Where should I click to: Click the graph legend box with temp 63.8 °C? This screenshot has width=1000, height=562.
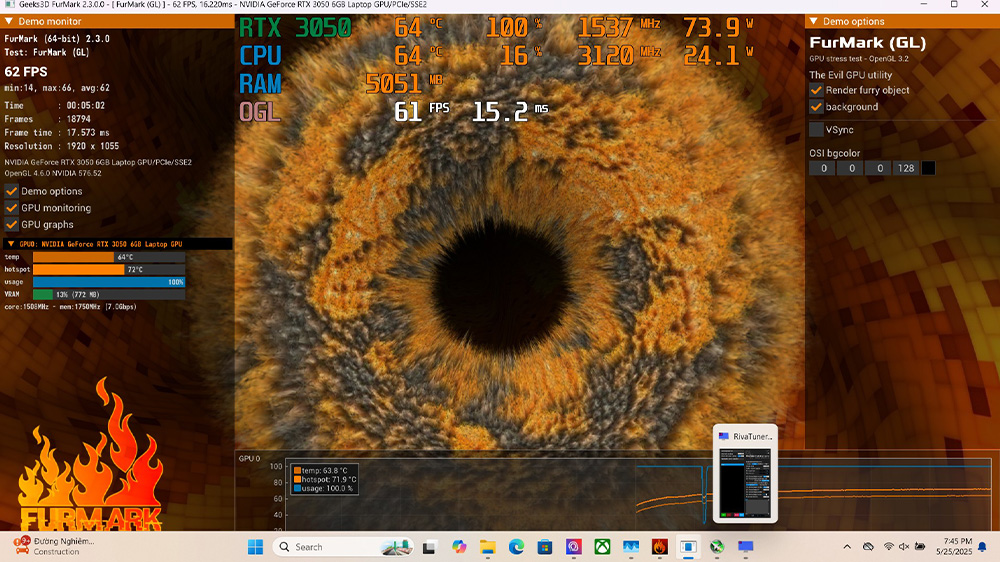pyautogui.click(x=325, y=479)
